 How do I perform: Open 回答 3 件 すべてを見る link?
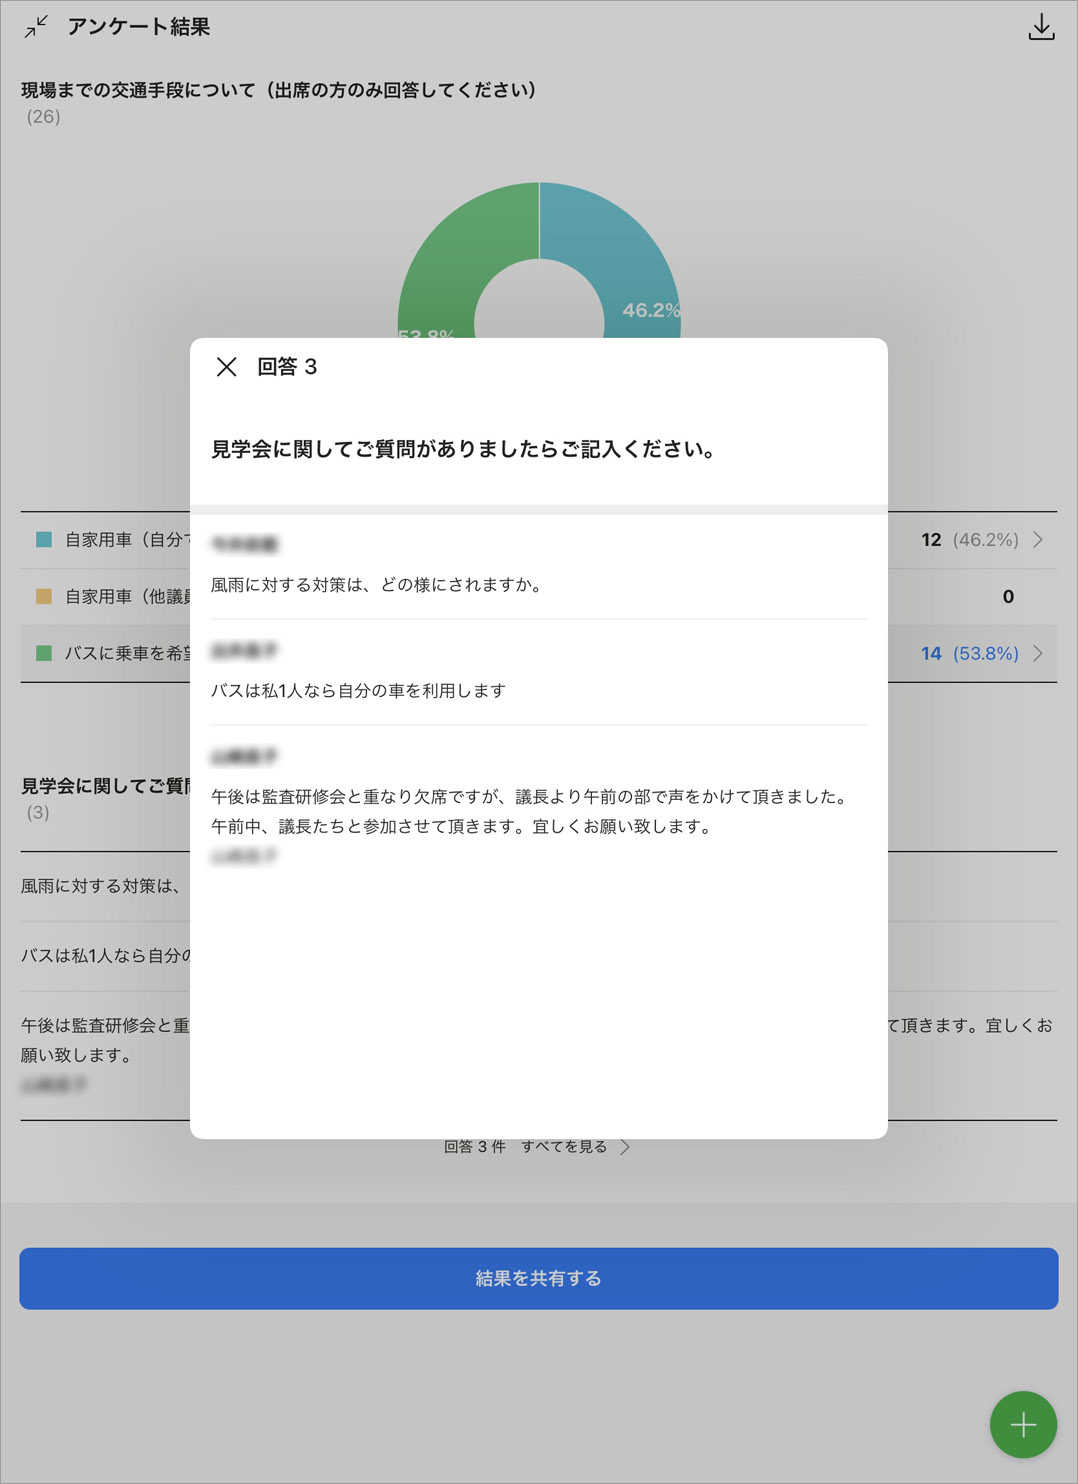tap(525, 1147)
